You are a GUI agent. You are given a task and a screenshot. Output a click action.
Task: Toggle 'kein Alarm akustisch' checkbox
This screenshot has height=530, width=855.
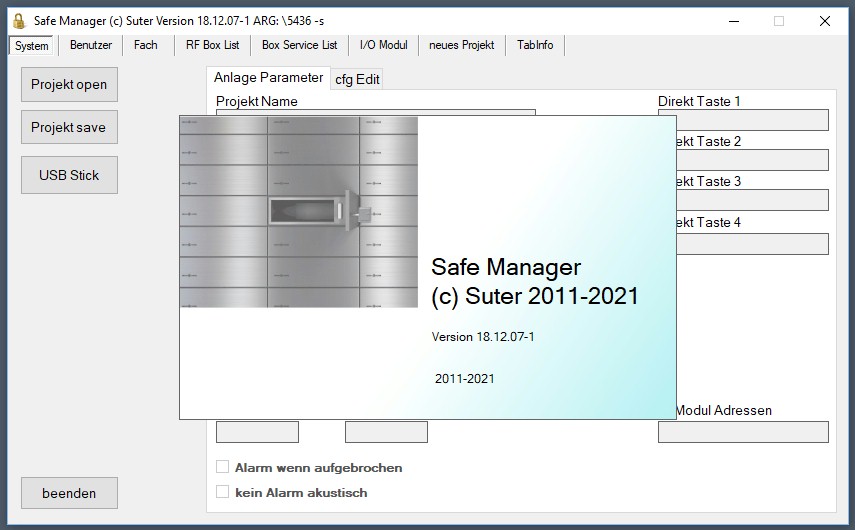click(223, 492)
